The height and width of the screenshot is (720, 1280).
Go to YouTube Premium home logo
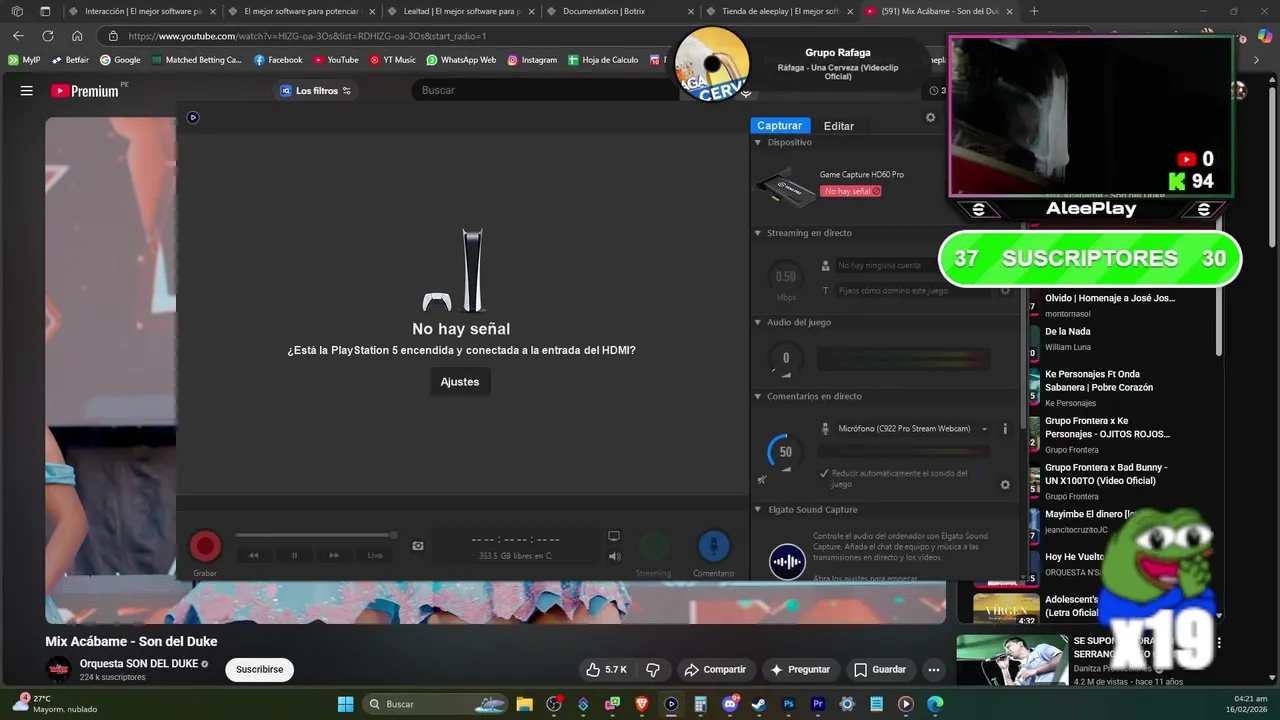(x=85, y=91)
